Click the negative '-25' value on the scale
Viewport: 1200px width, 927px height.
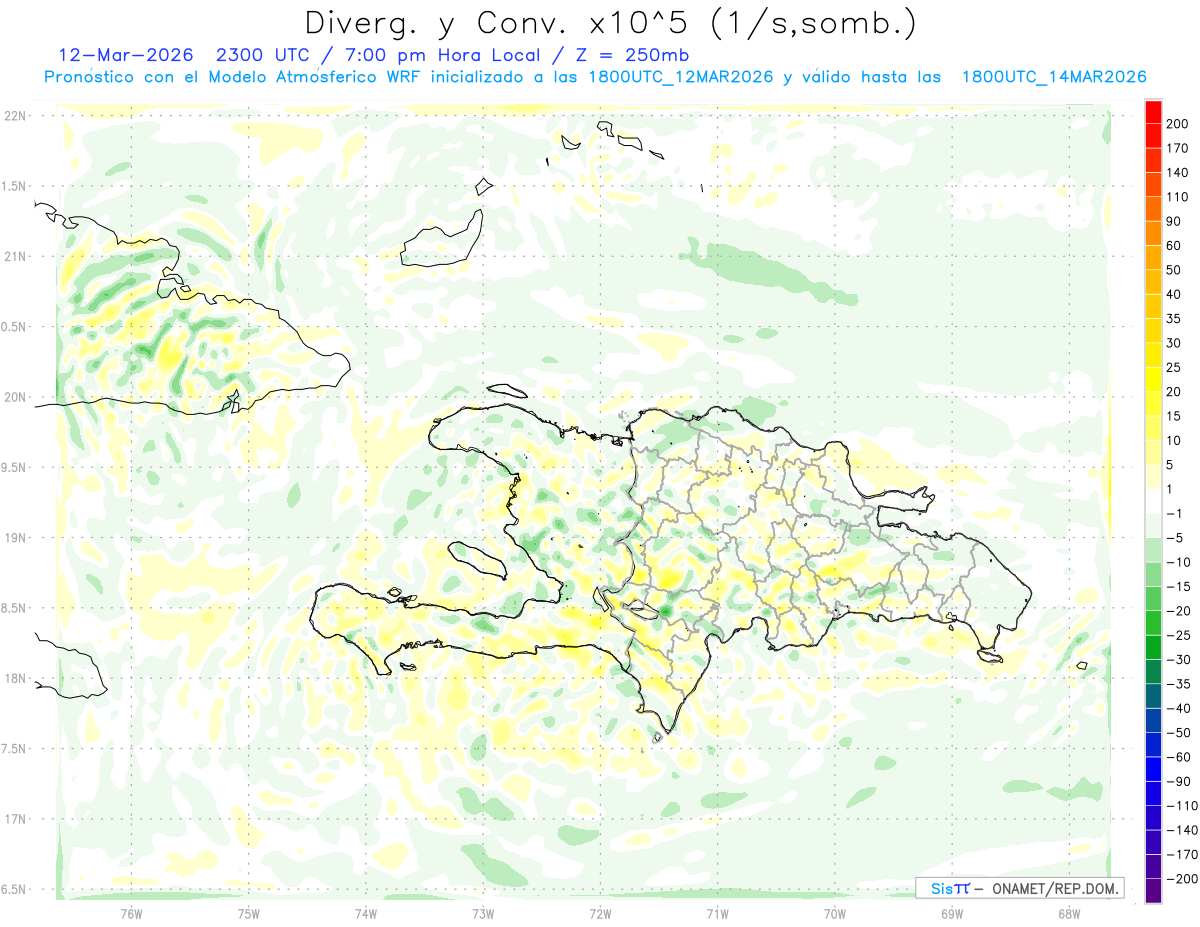point(1179,635)
